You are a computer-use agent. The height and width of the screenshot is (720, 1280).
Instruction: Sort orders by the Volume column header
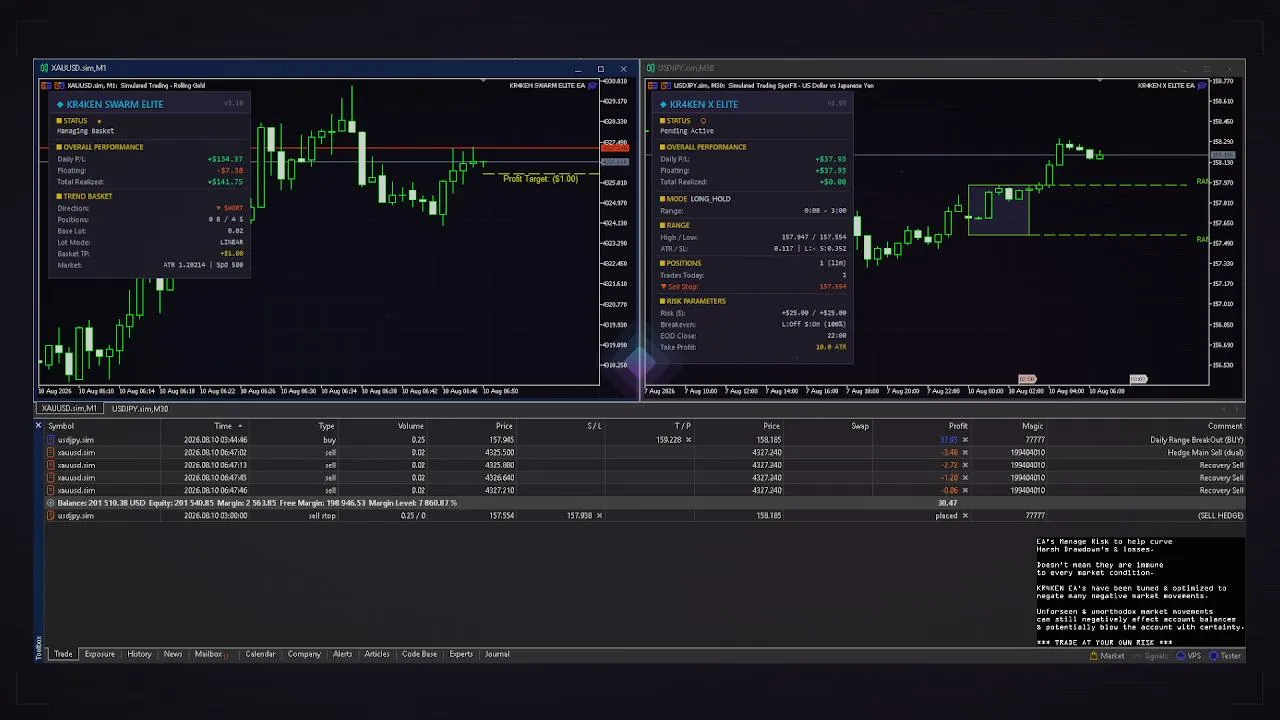(411, 426)
